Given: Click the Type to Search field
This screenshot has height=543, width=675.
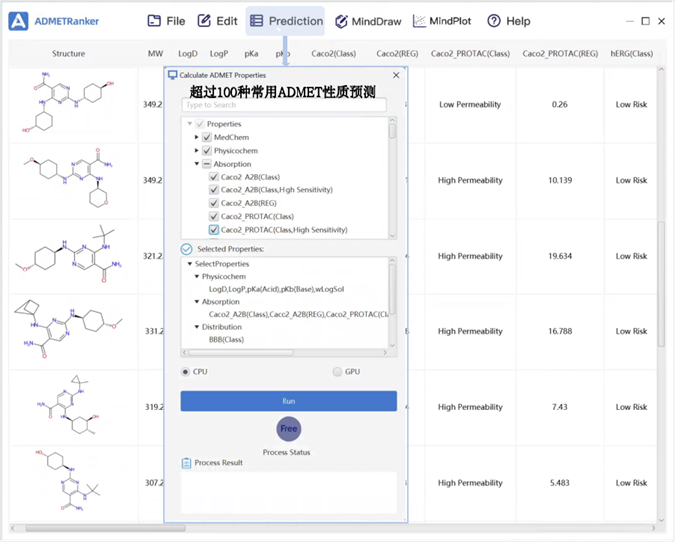Looking at the screenshot, I should pyautogui.click(x=283, y=105).
